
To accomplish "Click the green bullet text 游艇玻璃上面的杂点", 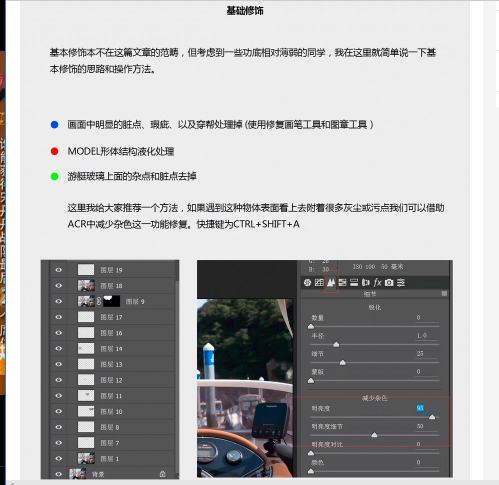I will click(132, 176).
